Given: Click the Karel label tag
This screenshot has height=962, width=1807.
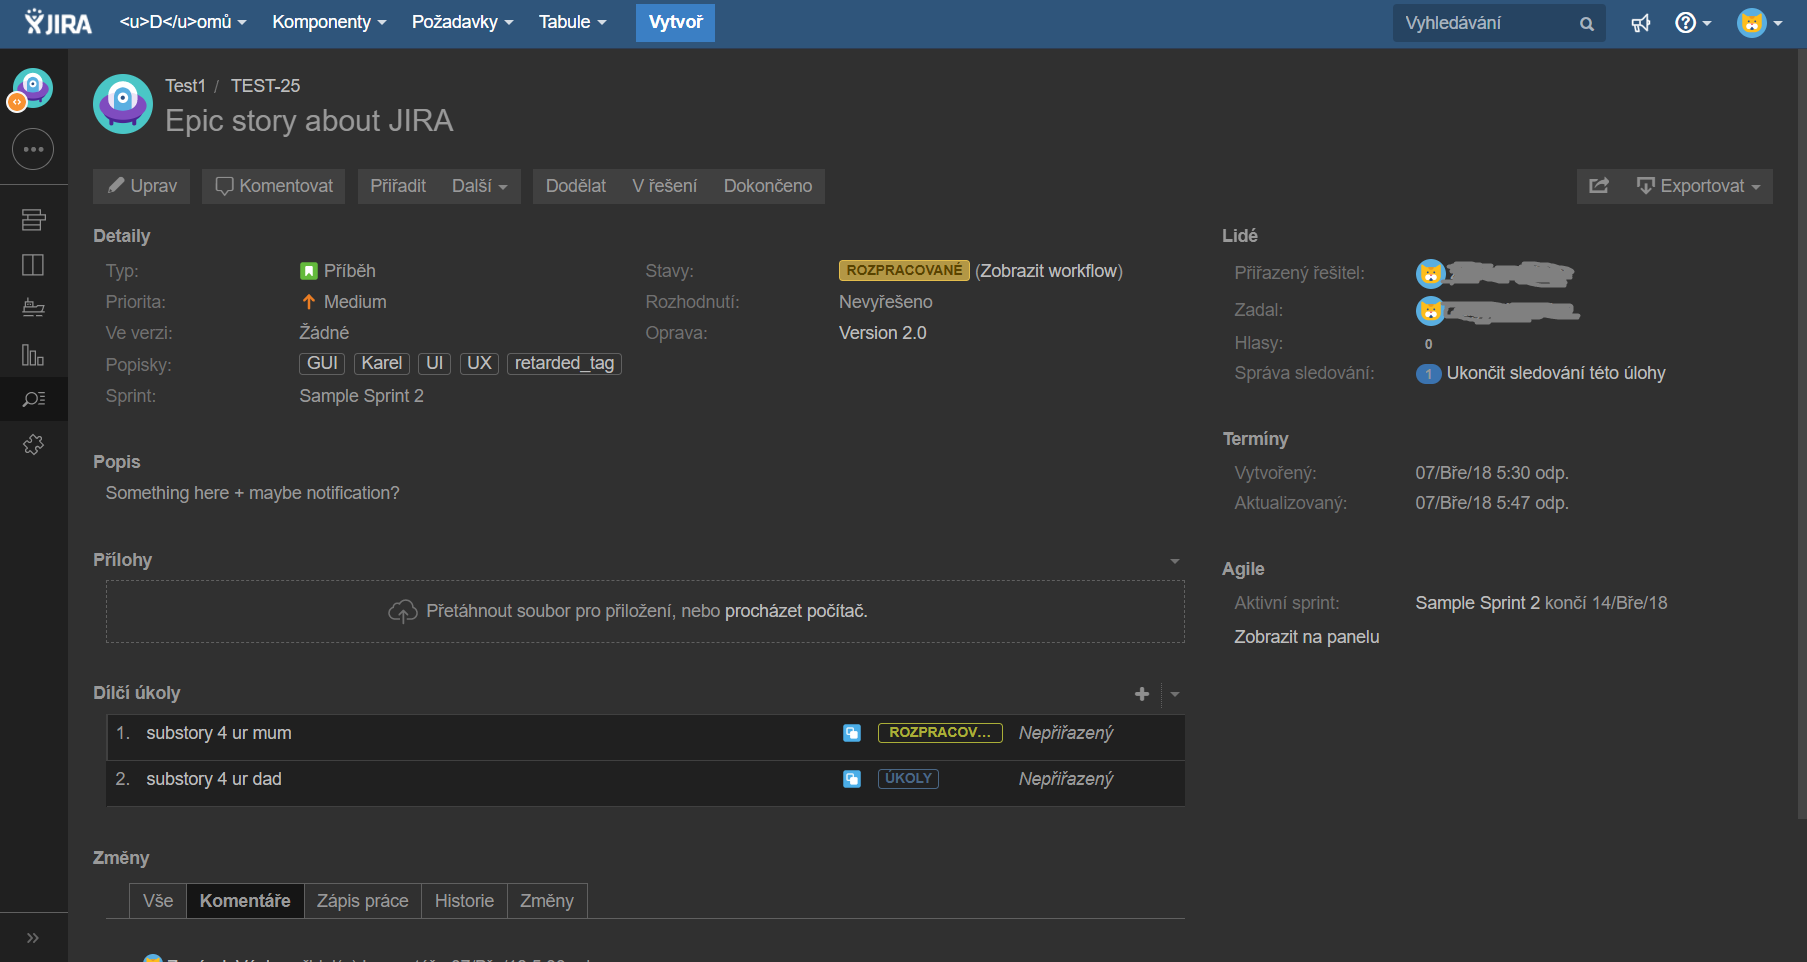Looking at the screenshot, I should pos(381,363).
